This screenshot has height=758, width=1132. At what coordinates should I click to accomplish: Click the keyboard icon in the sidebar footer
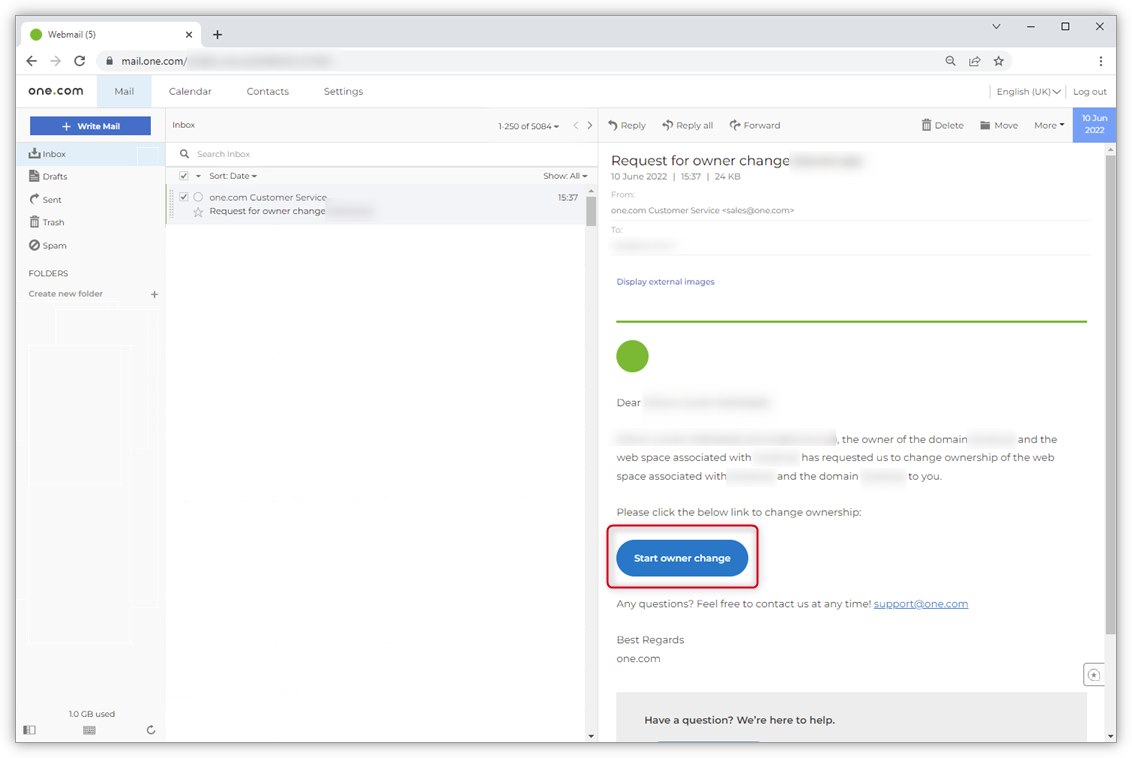point(90,730)
